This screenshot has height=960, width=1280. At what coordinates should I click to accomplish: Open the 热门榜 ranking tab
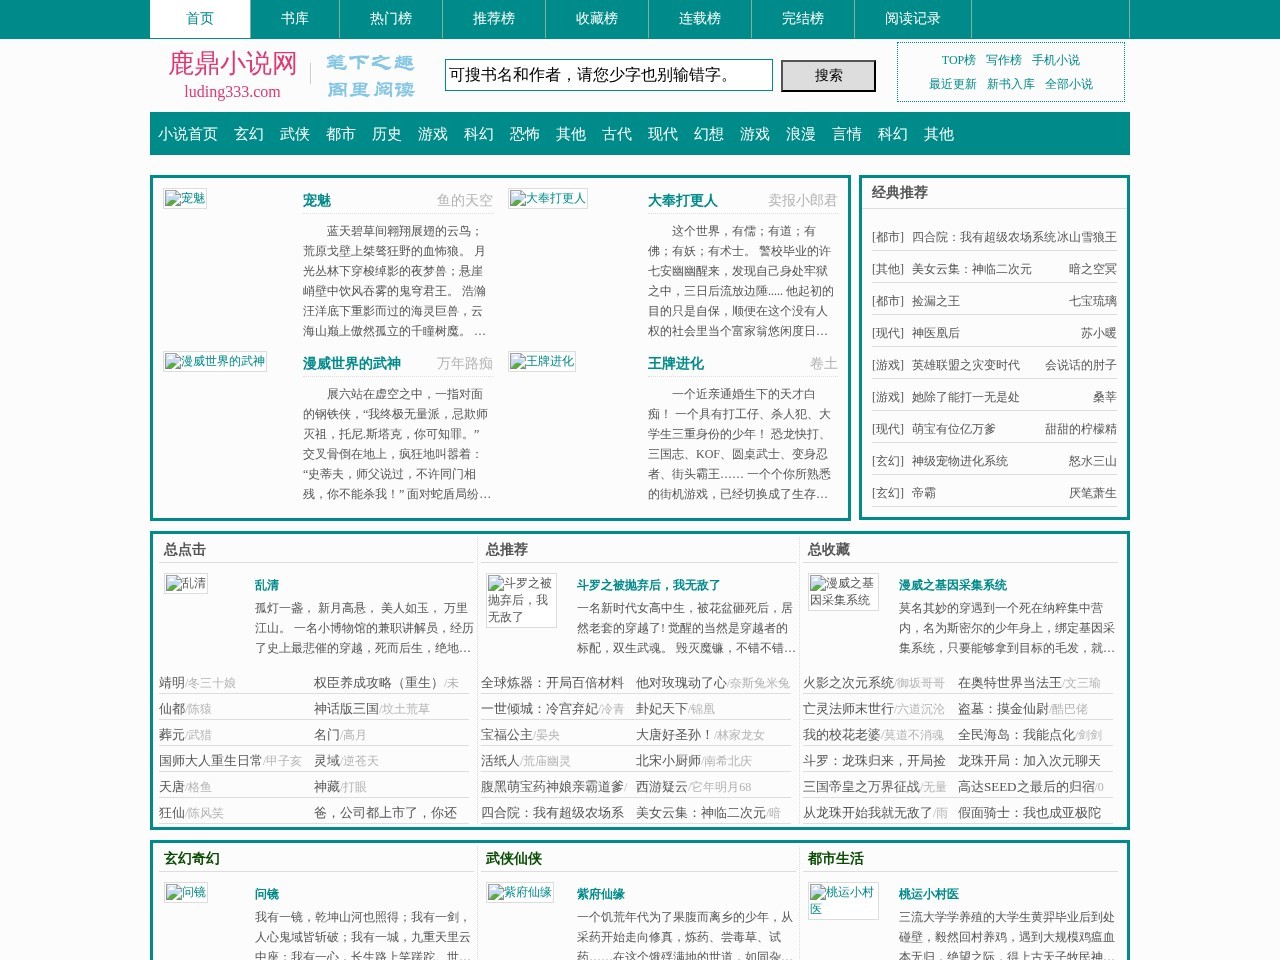point(391,19)
